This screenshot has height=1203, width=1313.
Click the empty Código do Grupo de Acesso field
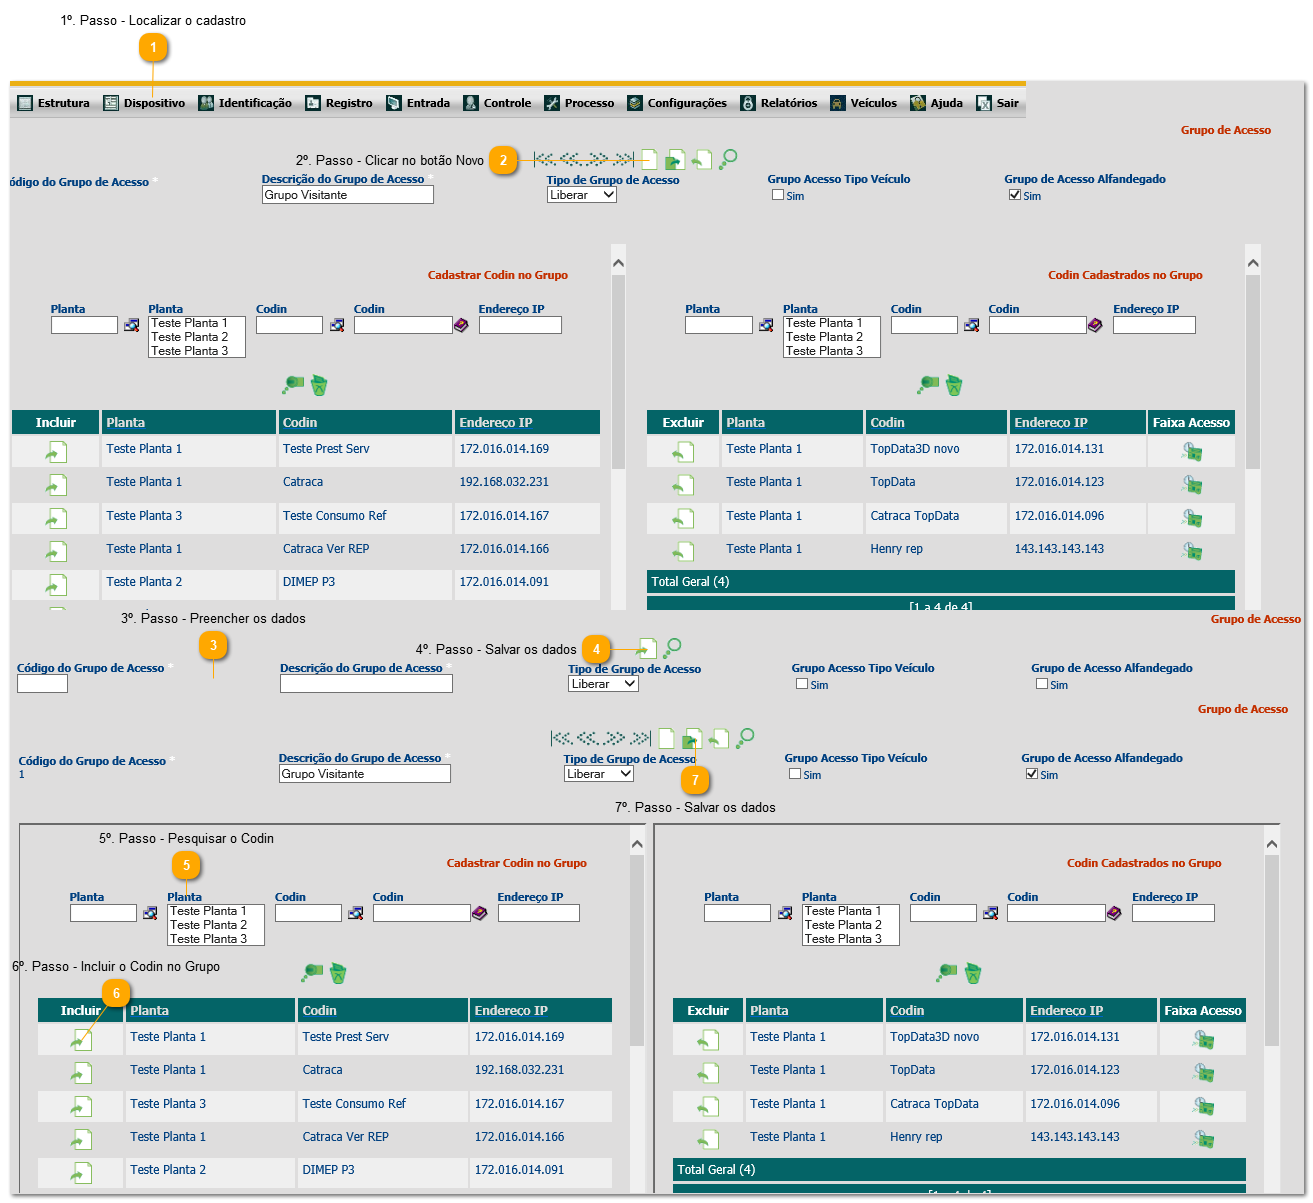(42, 684)
